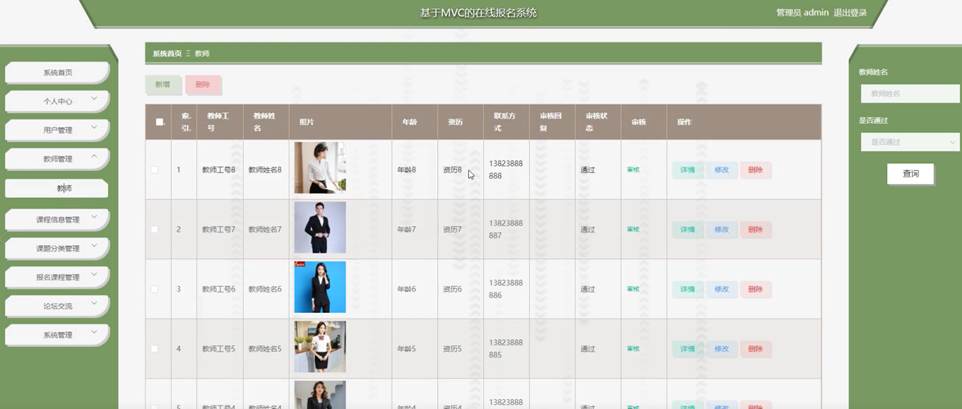Click the 审核状态 column header
Image resolution: width=962 pixels, height=409 pixels.
coord(596,122)
